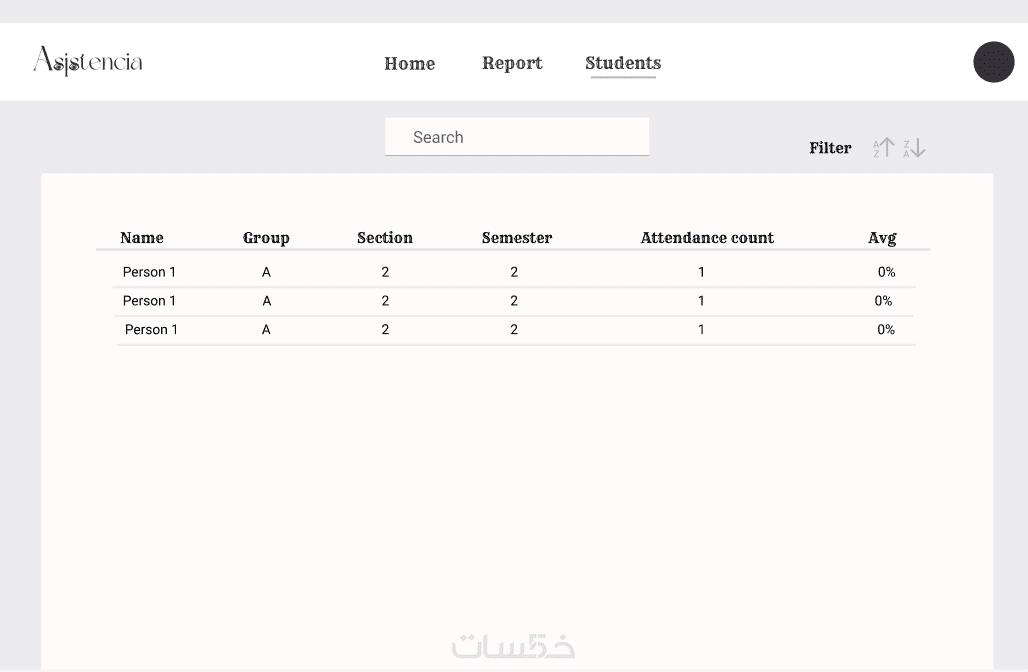Sort students Z to A descending

(x=914, y=148)
